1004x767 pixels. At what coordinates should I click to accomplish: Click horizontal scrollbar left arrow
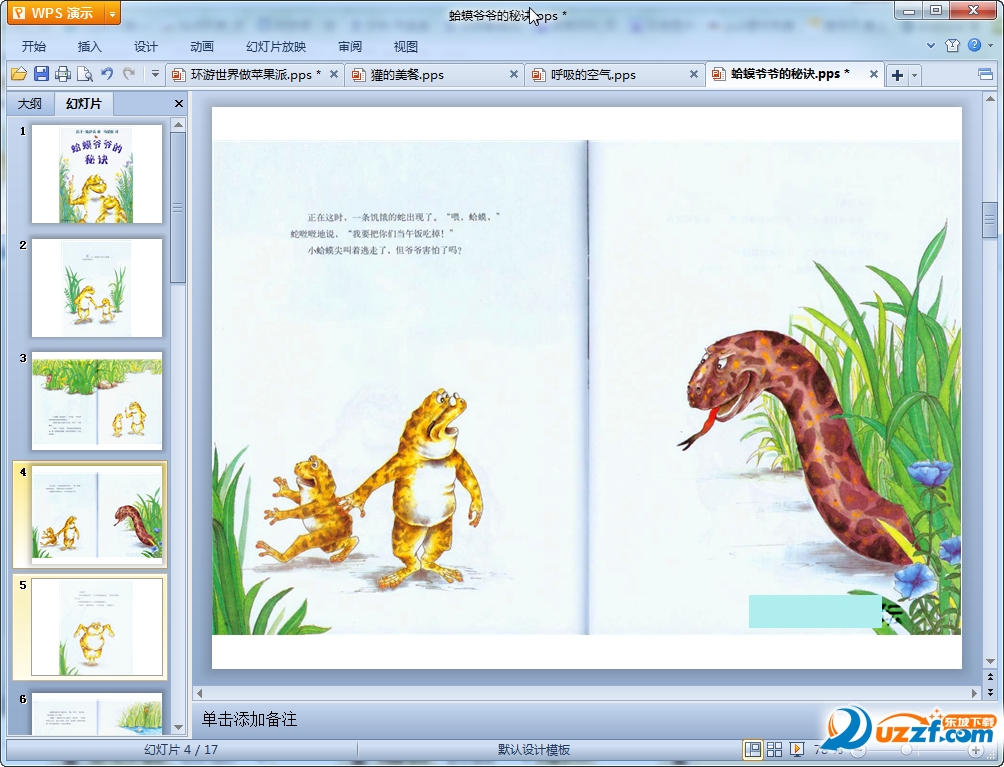click(199, 693)
